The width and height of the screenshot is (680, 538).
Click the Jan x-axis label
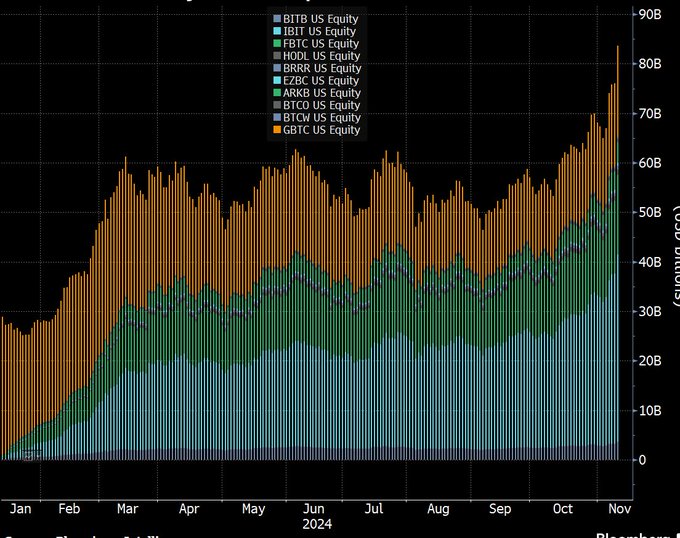[x=20, y=509]
